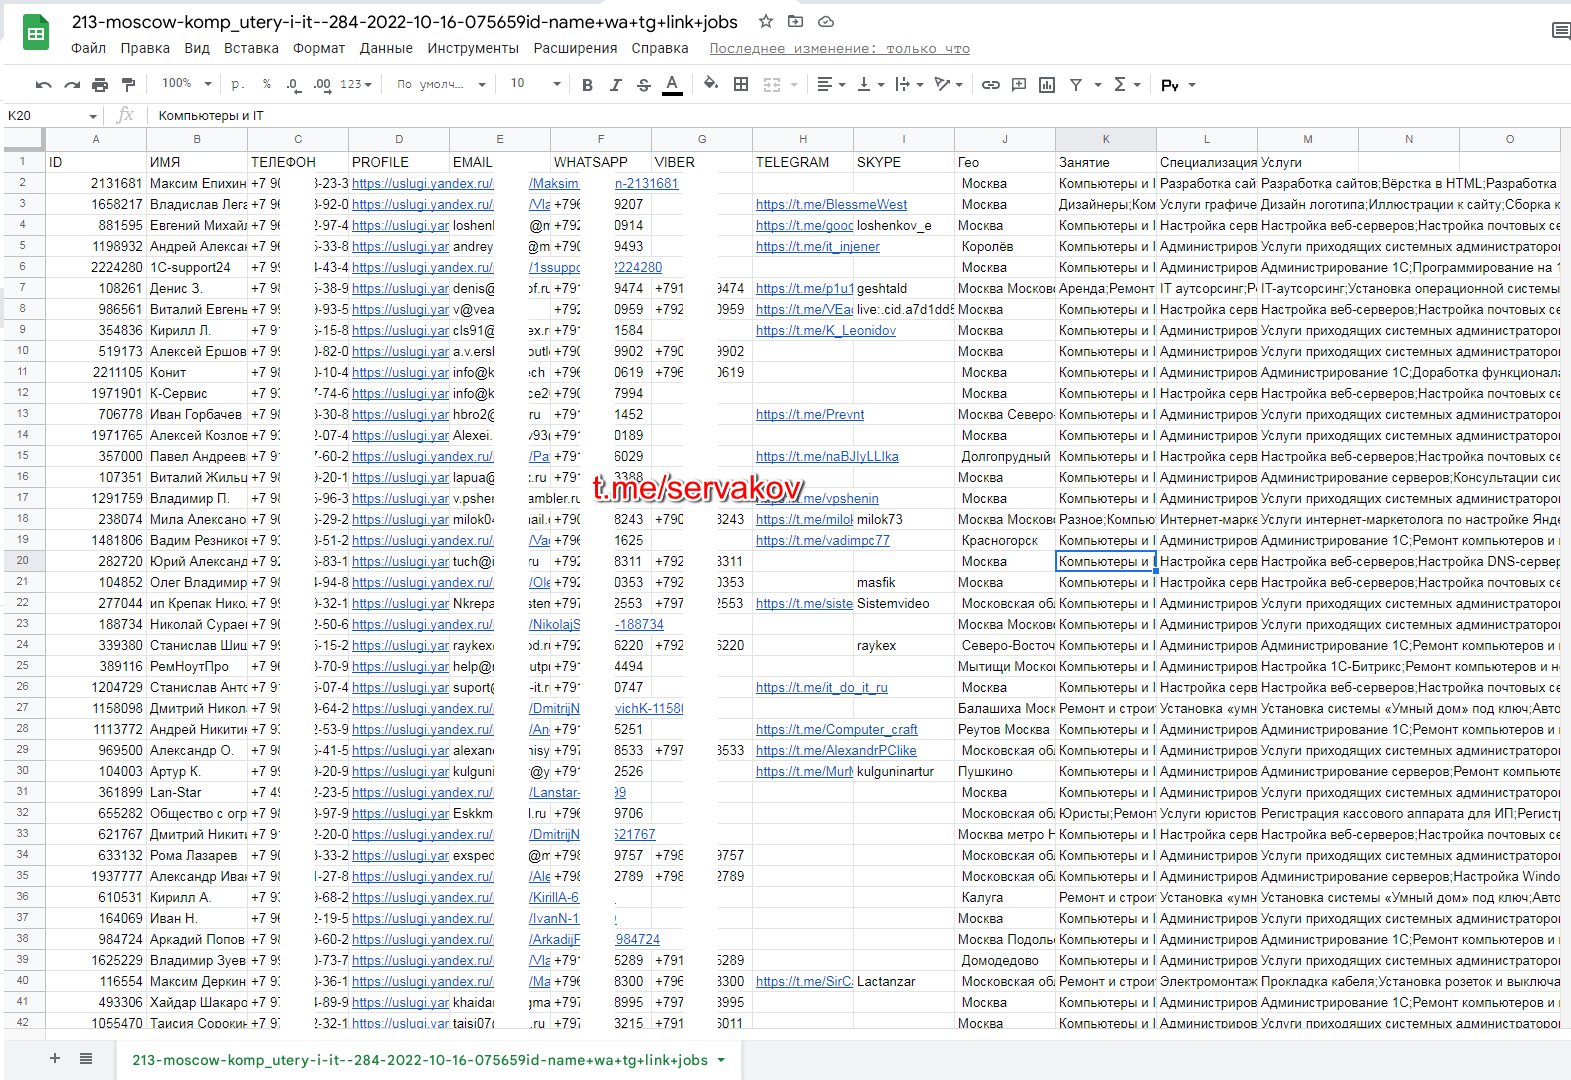Open the Данные menu

pyautogui.click(x=386, y=48)
